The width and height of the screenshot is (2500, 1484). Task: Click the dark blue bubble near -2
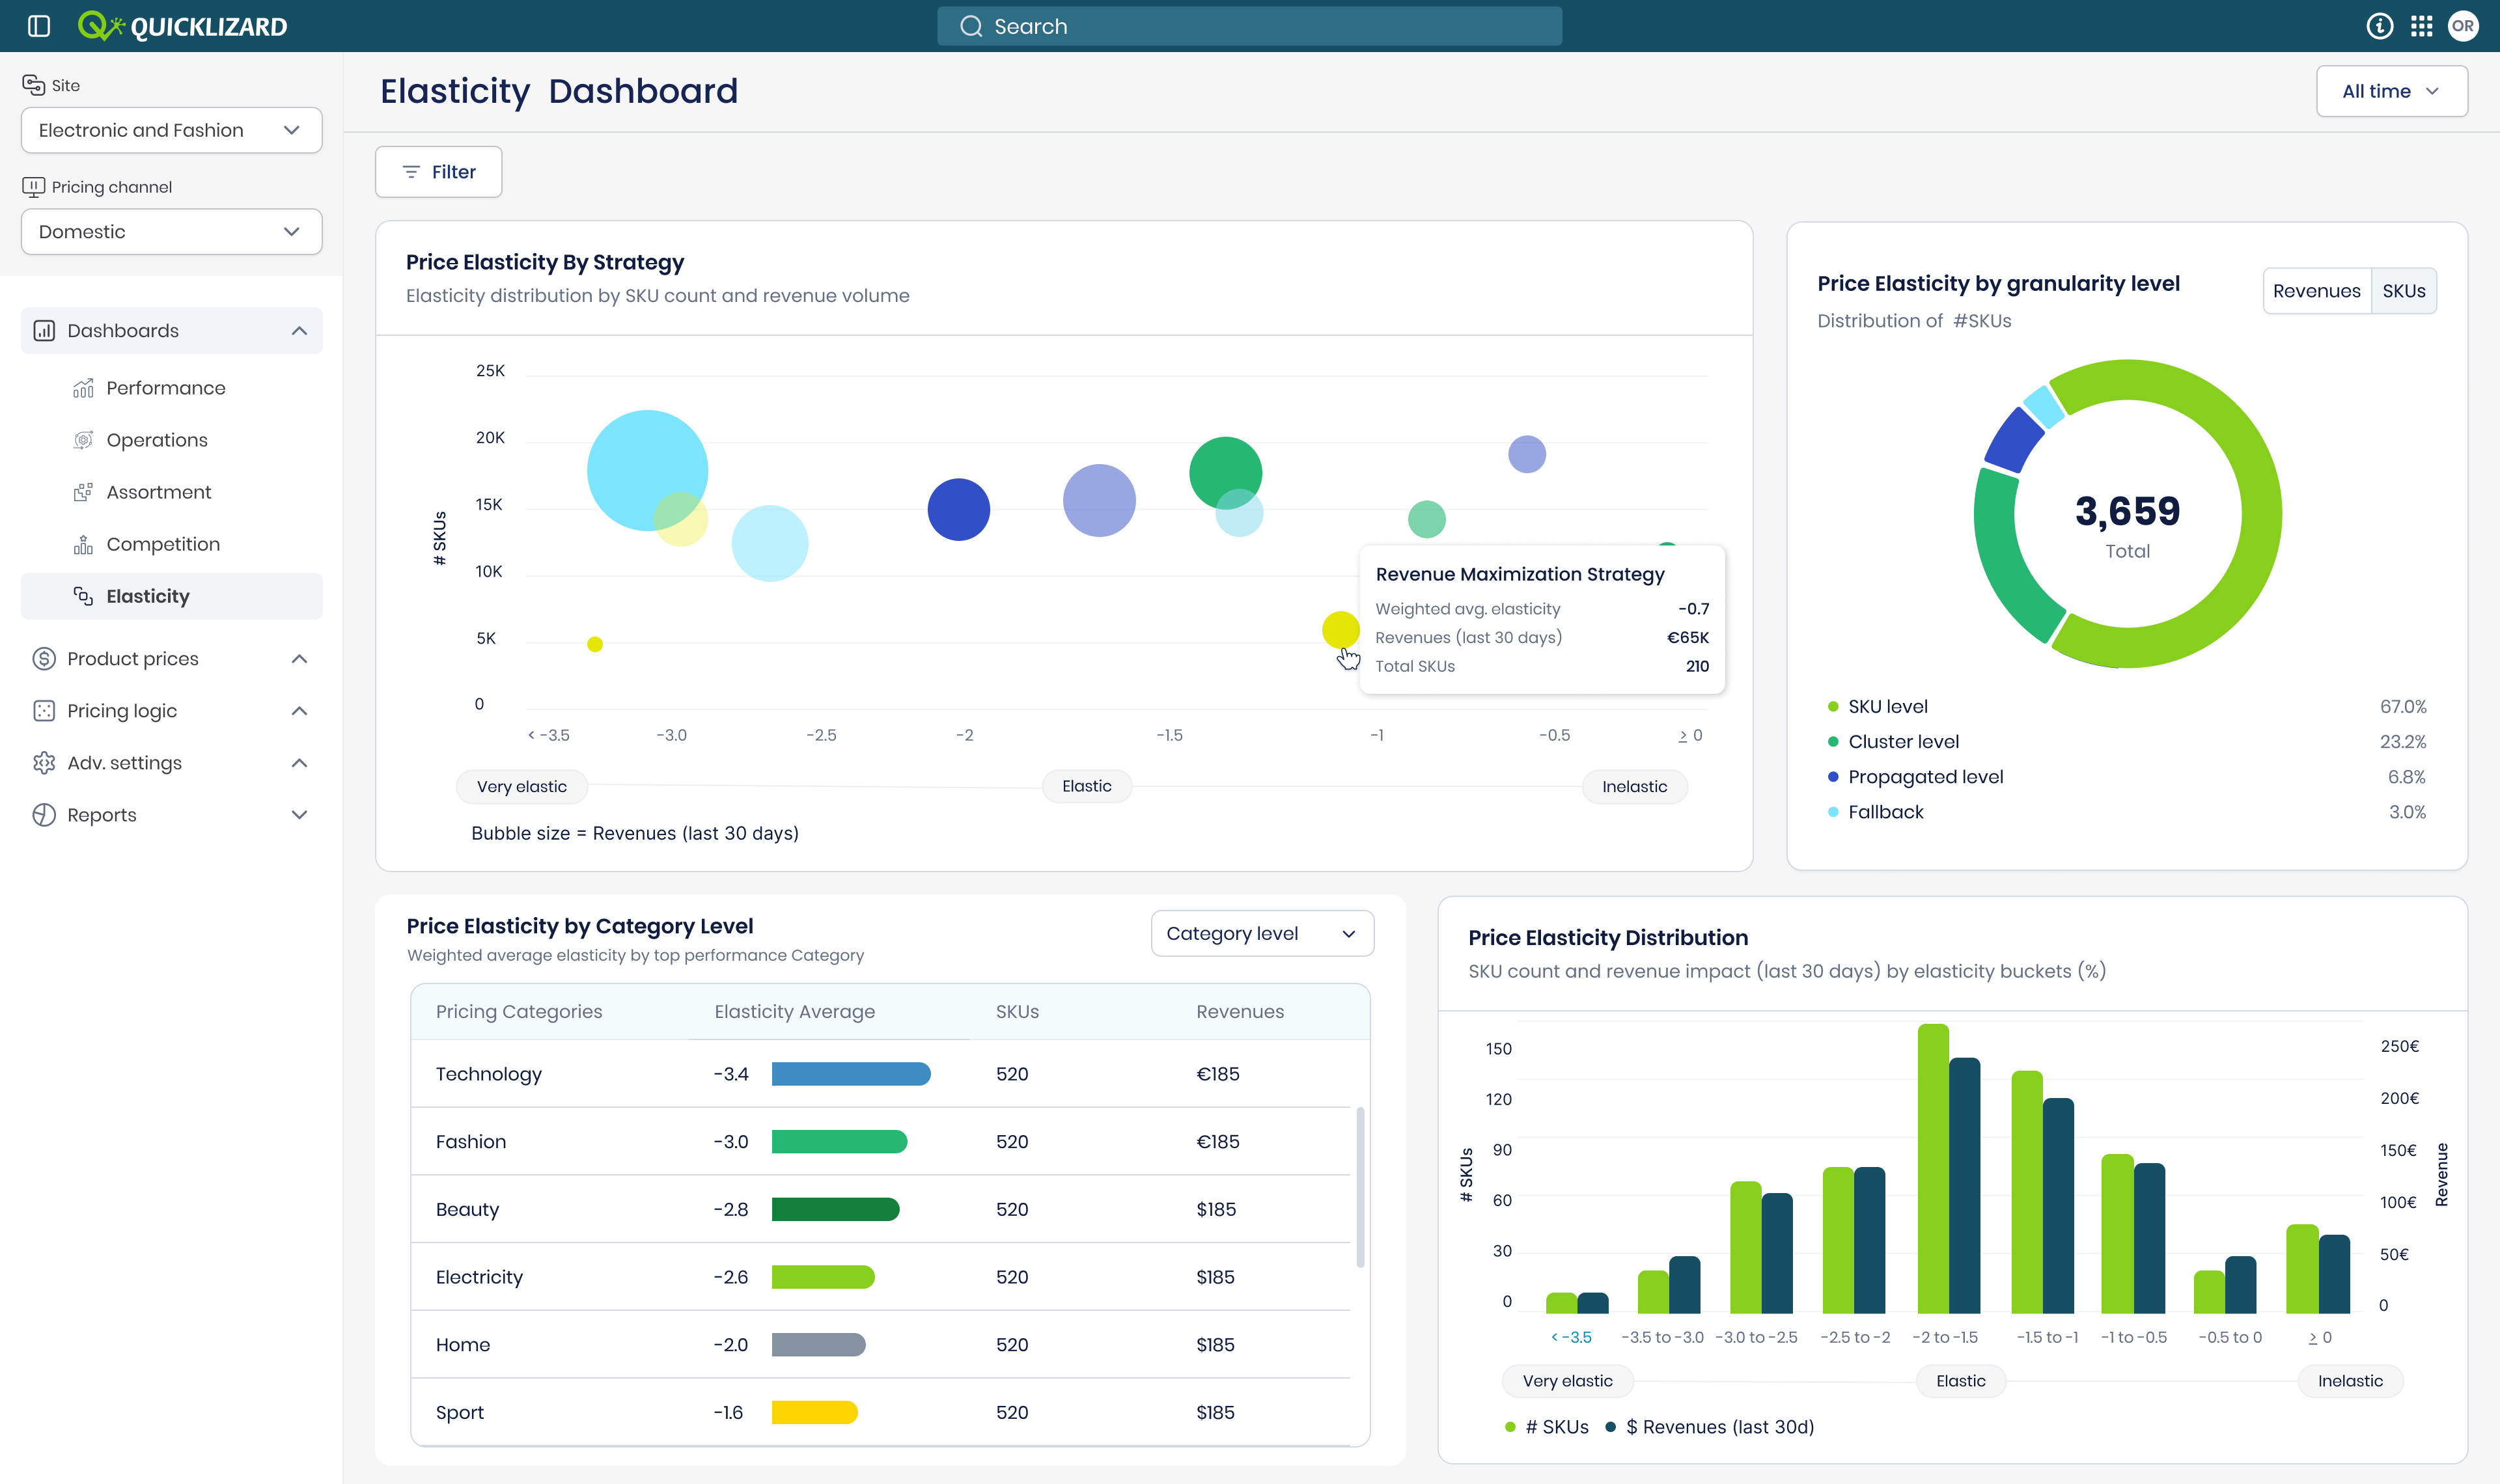(x=958, y=509)
